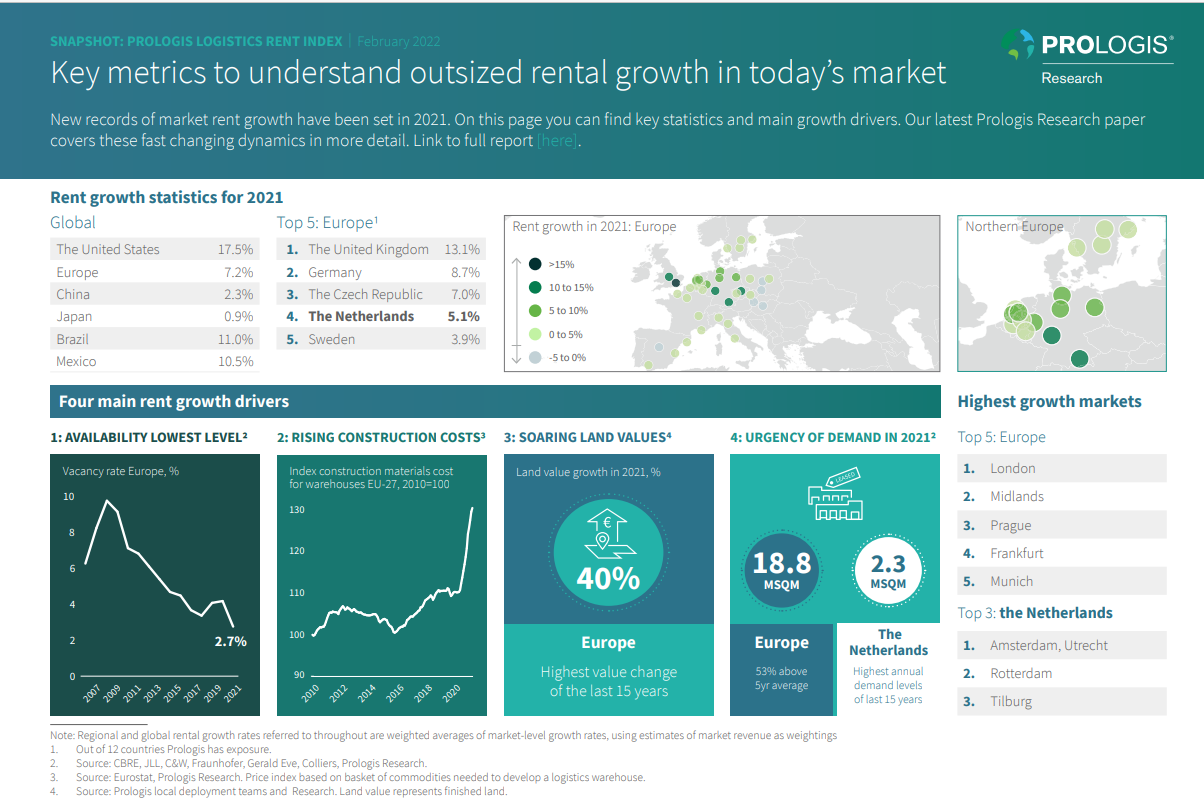Click The United States 17.5% row
The width and height of the screenshot is (1204, 802).
point(155,249)
